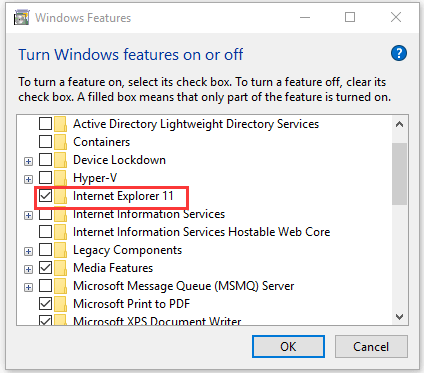Screen dimensions: 424x373
Task: Click the Windows Features title bar icon
Action: 22,17
